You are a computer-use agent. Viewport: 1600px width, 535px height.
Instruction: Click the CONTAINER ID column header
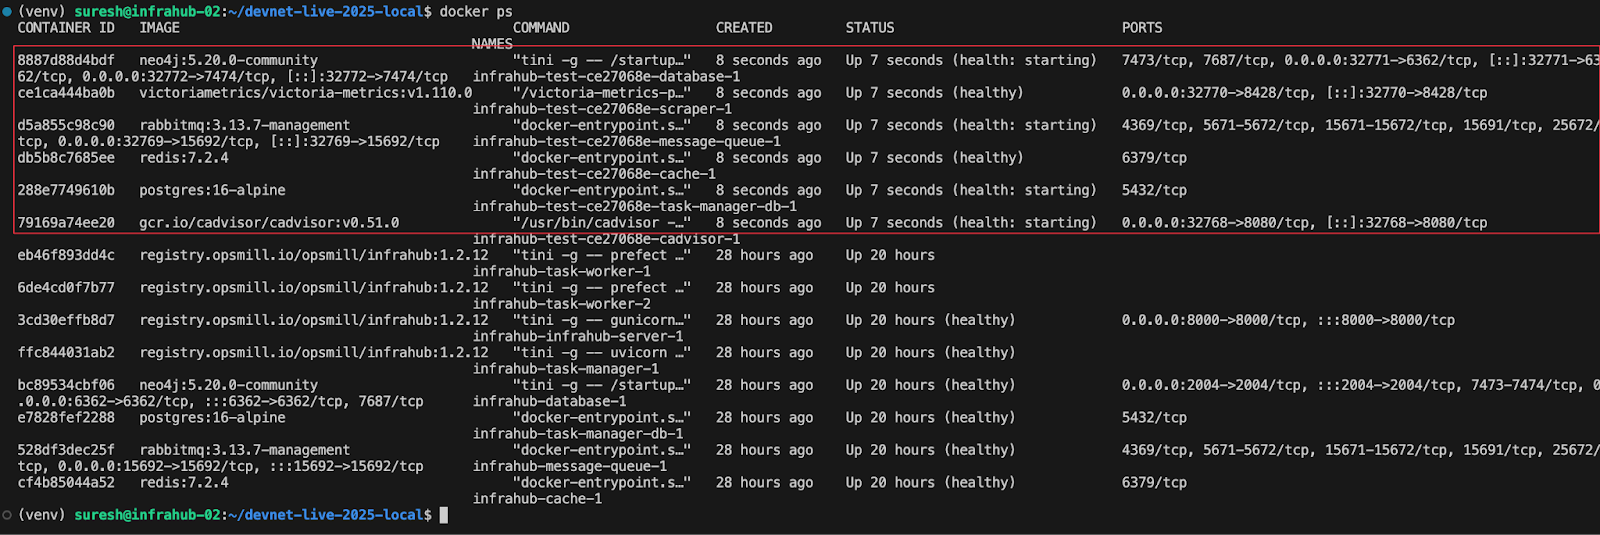[66, 28]
